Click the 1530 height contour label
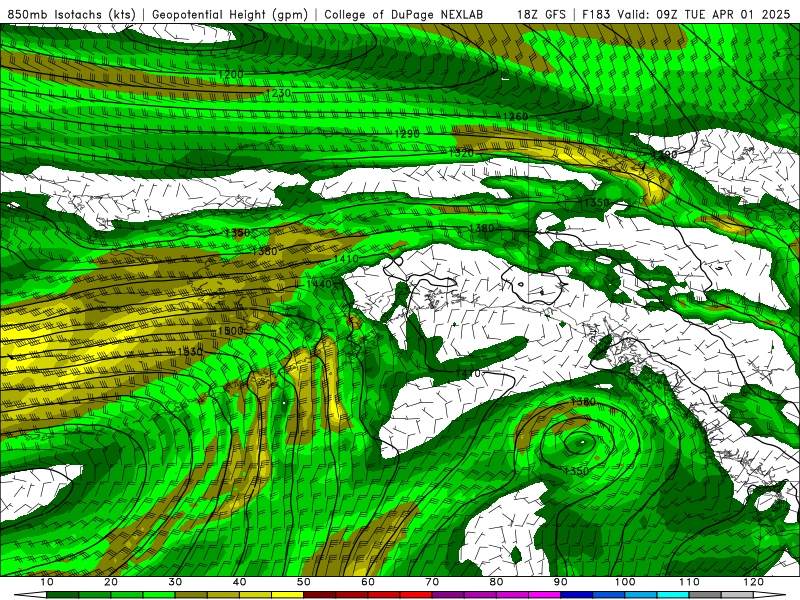This screenshot has height=600, width=800. coord(190,352)
